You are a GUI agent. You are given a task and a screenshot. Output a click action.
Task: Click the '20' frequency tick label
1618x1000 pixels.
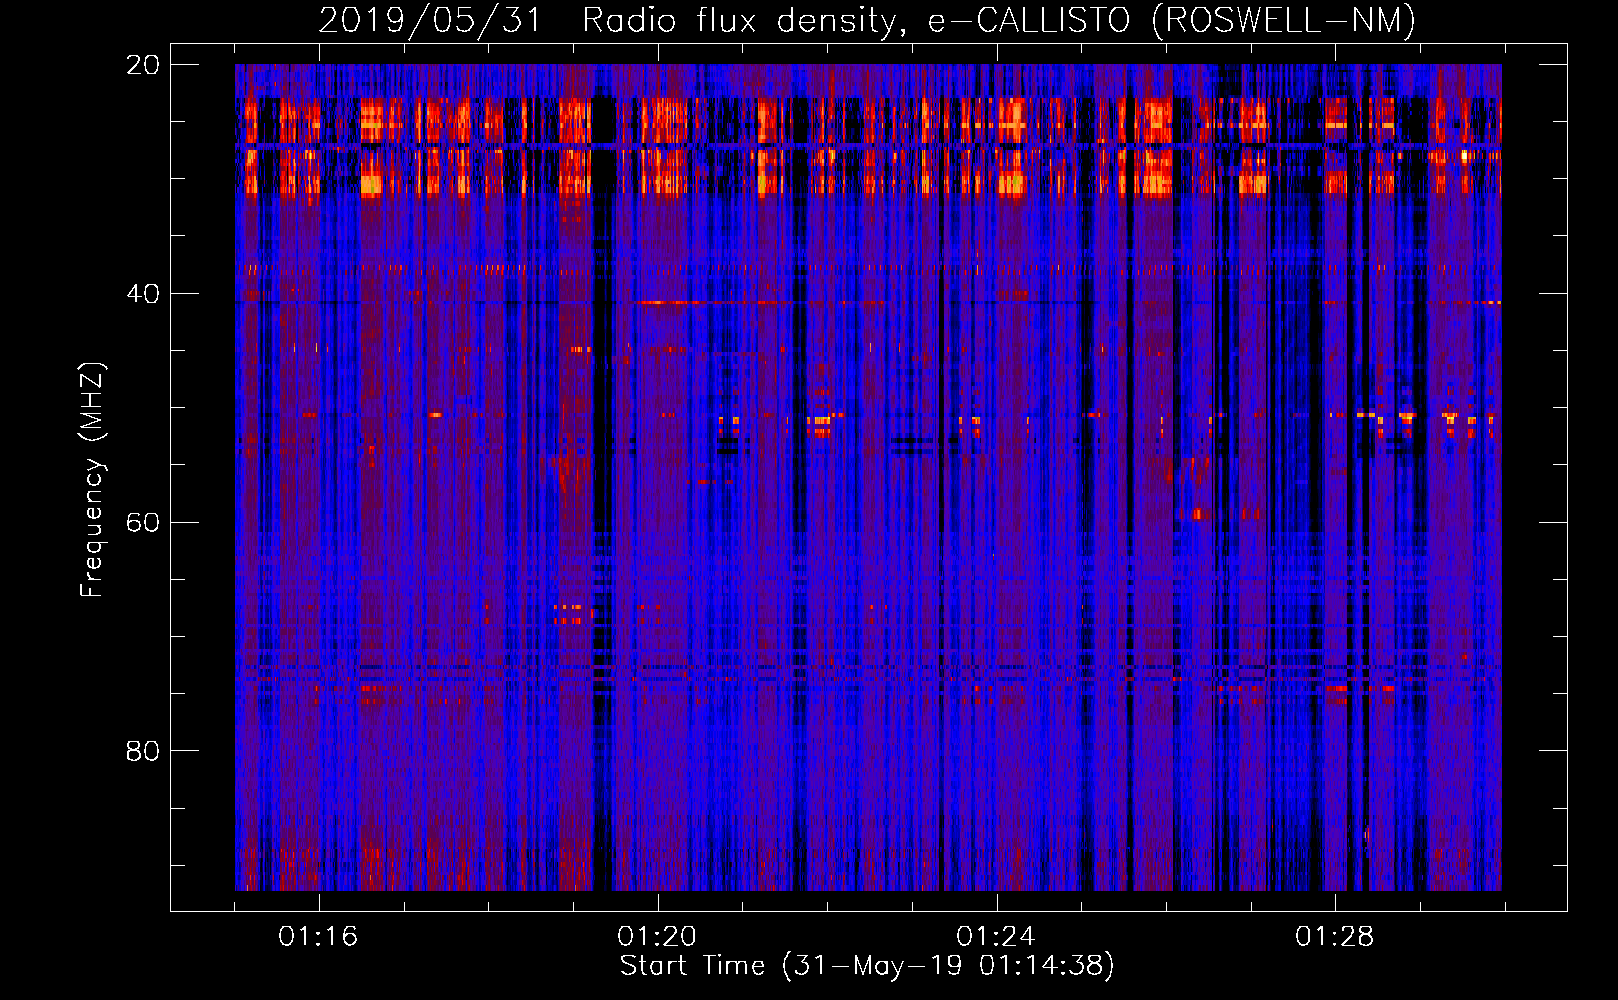143,65
